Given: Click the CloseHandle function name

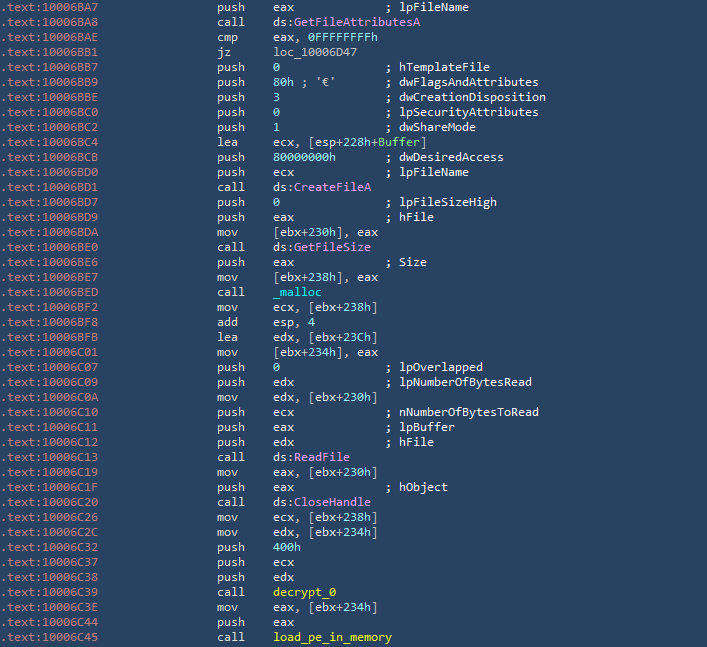Looking at the screenshot, I should (x=332, y=502).
